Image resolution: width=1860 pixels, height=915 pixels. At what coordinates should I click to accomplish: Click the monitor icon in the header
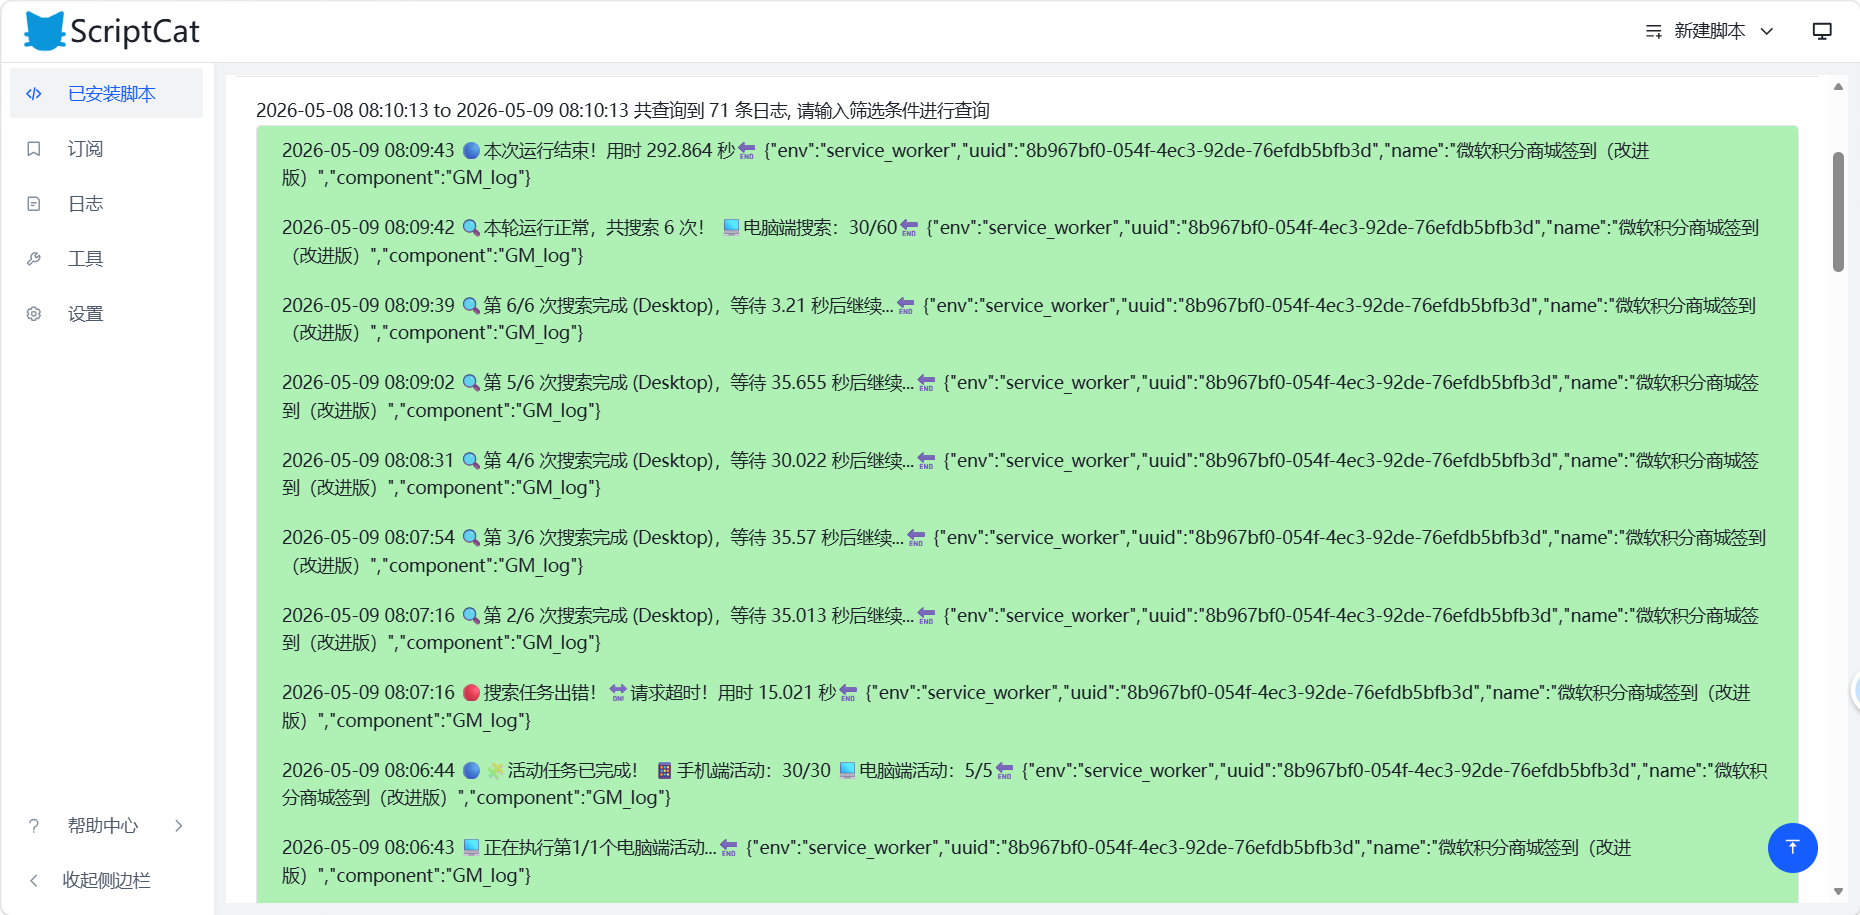[1822, 31]
